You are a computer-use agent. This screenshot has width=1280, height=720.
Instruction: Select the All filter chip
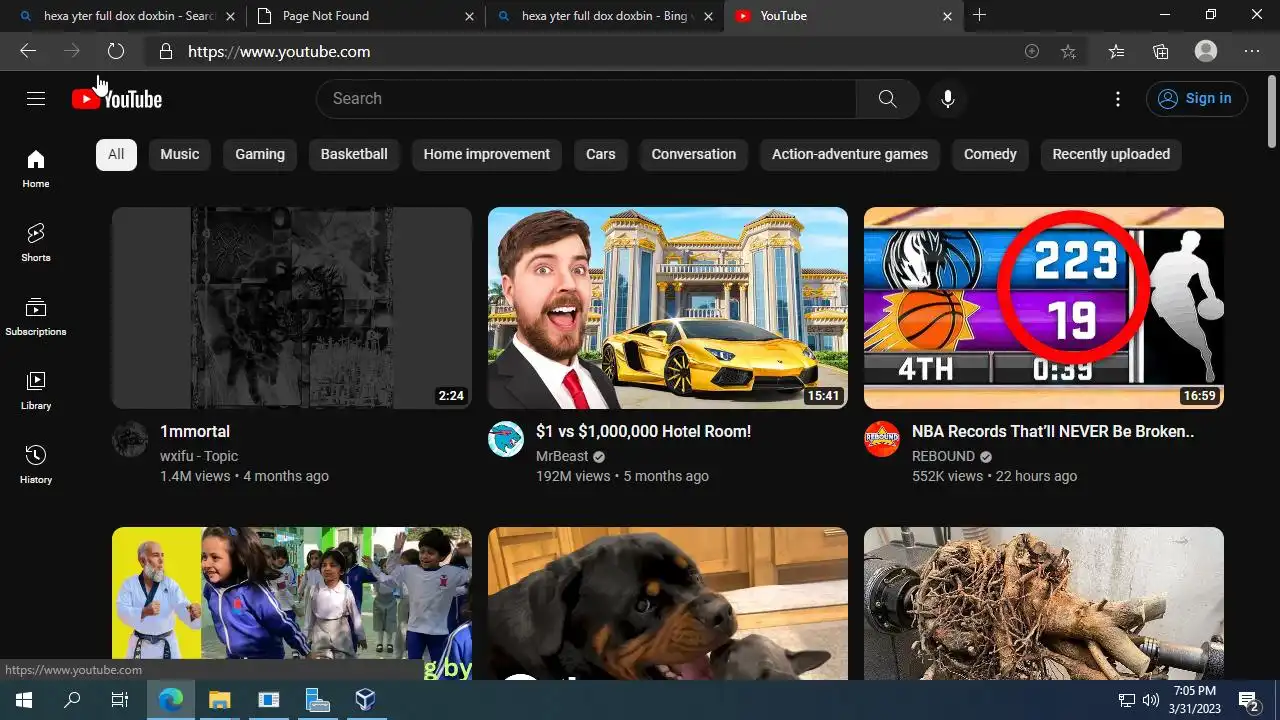116,154
